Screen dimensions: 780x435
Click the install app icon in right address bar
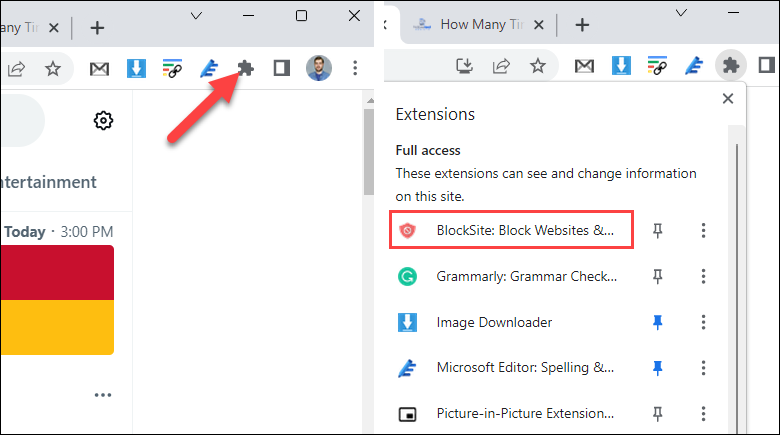click(x=464, y=66)
